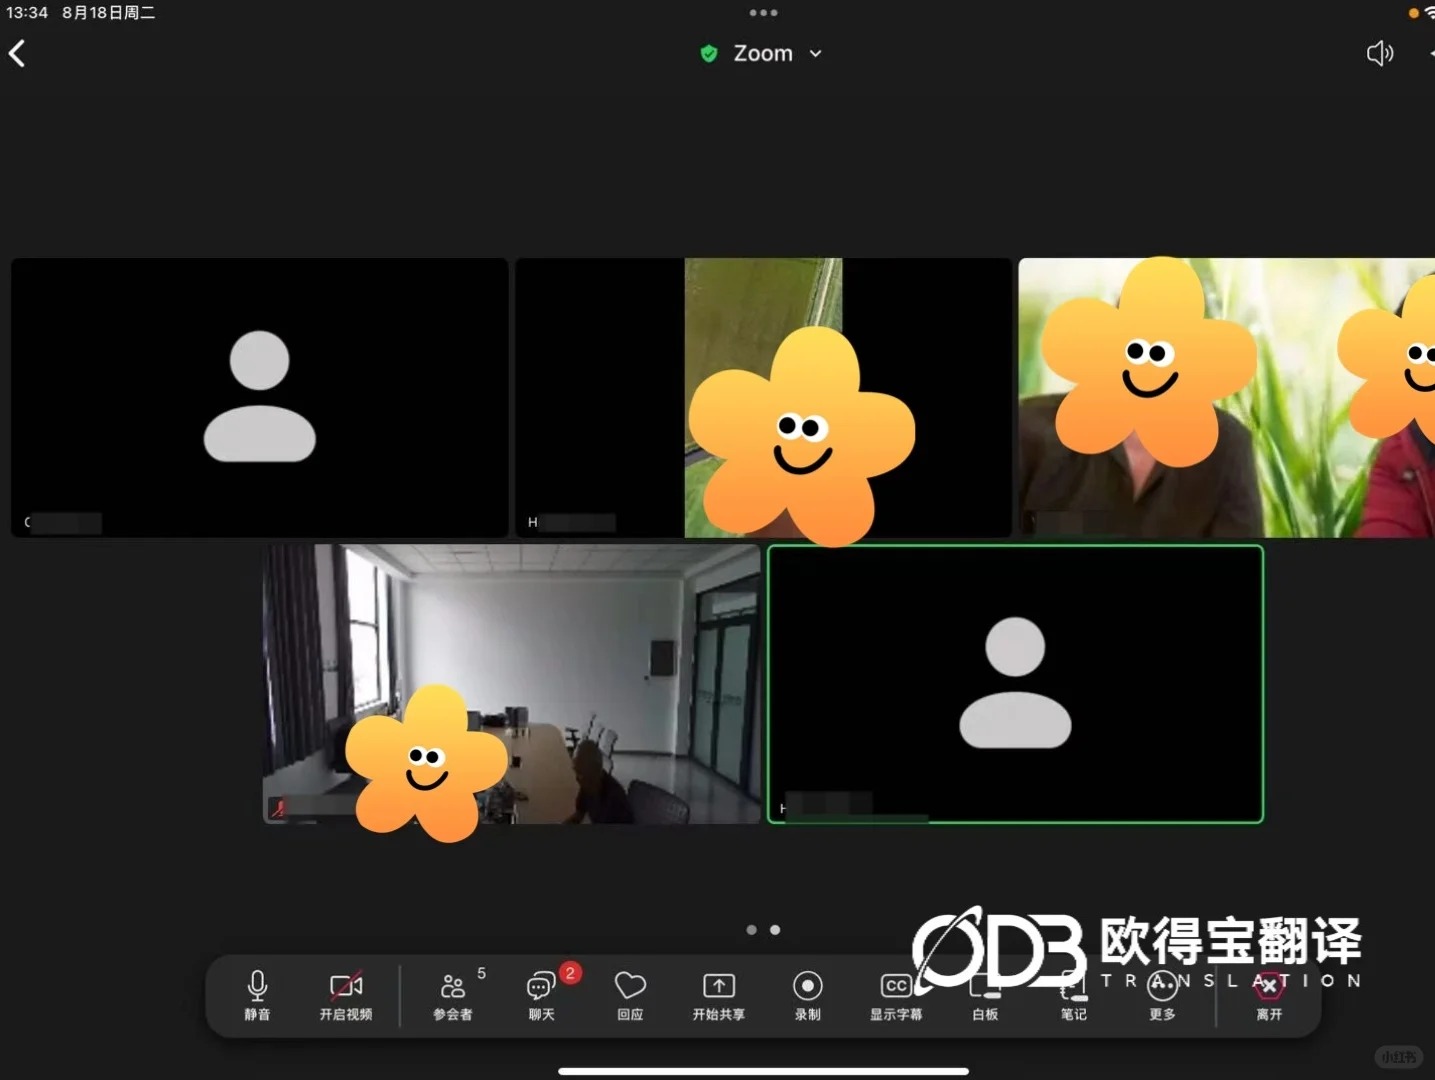Select the participant tile with green plants
Screen dimensions: 1435x1080
click(1226, 398)
